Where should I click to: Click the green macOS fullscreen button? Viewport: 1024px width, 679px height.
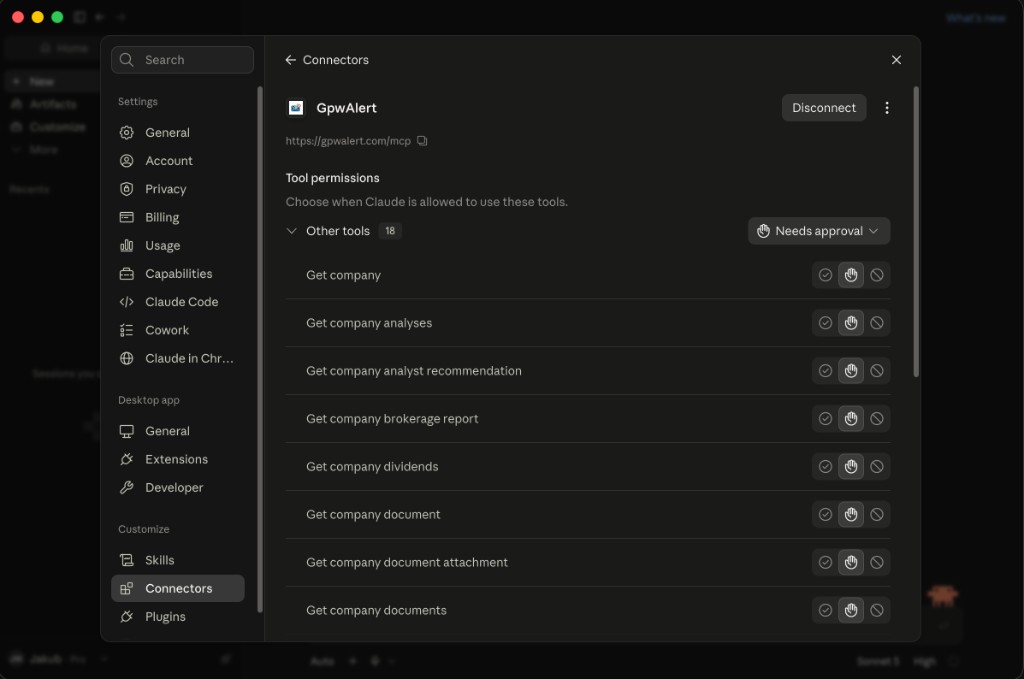point(57,17)
